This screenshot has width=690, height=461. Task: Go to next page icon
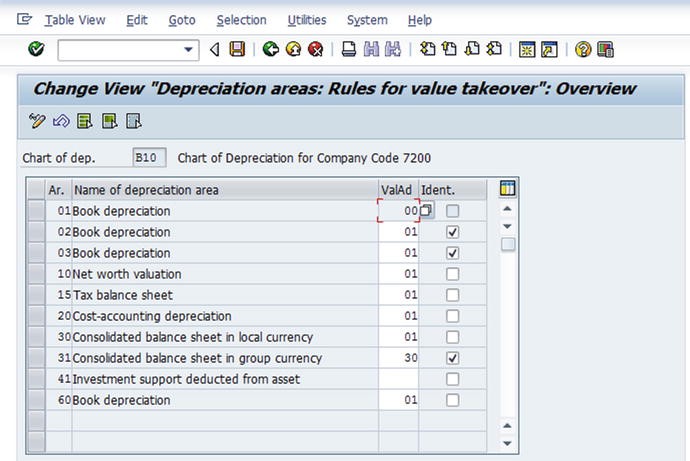[472, 49]
